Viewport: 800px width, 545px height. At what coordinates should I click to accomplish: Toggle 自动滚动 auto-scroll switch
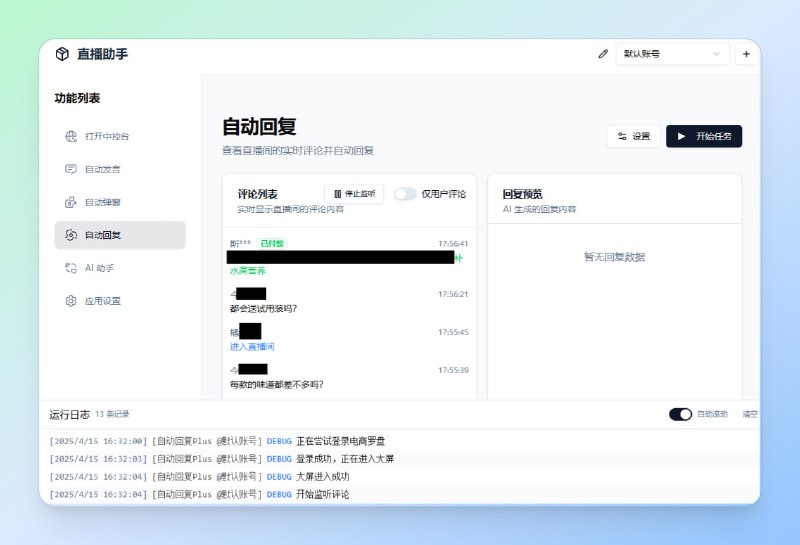click(x=680, y=414)
